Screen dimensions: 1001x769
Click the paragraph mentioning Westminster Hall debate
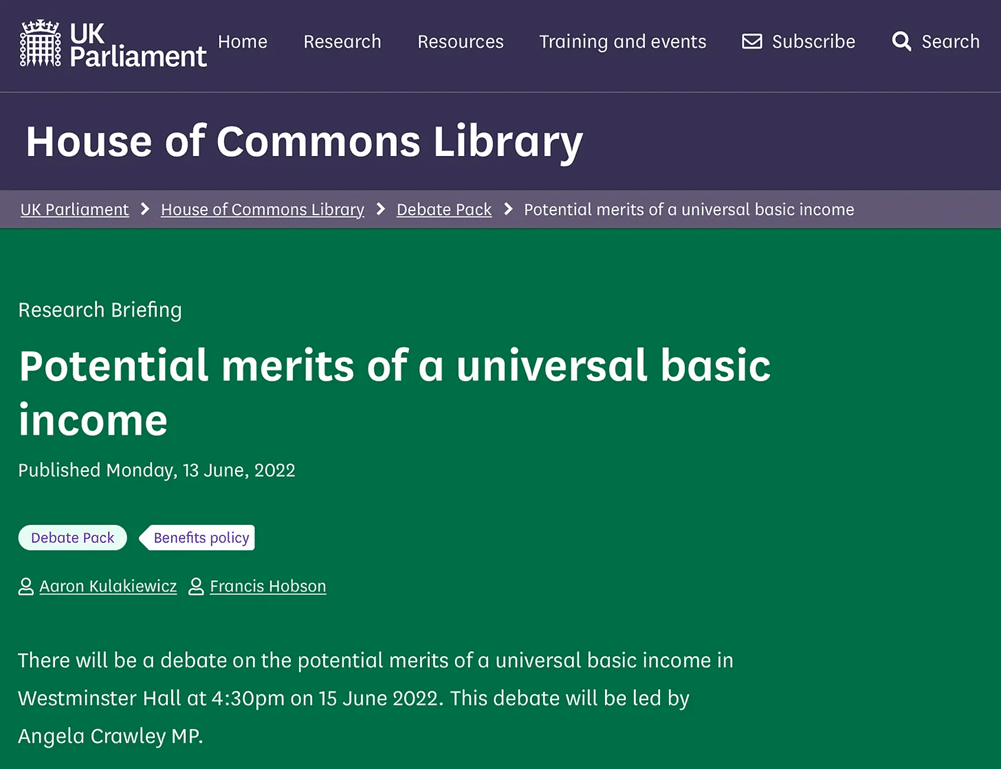coord(375,698)
